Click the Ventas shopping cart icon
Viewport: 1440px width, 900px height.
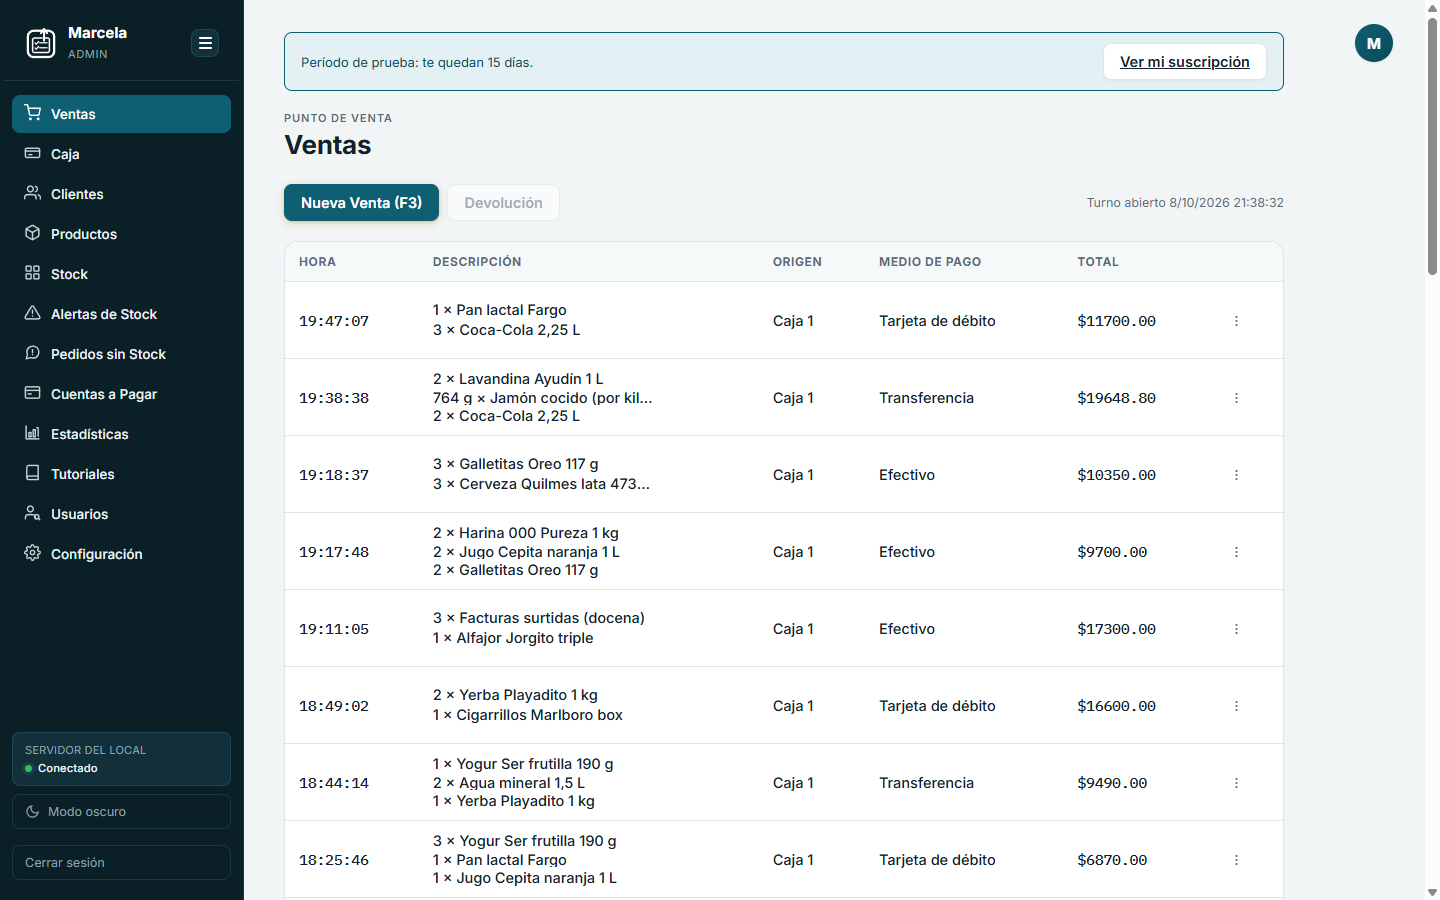pyautogui.click(x=33, y=113)
